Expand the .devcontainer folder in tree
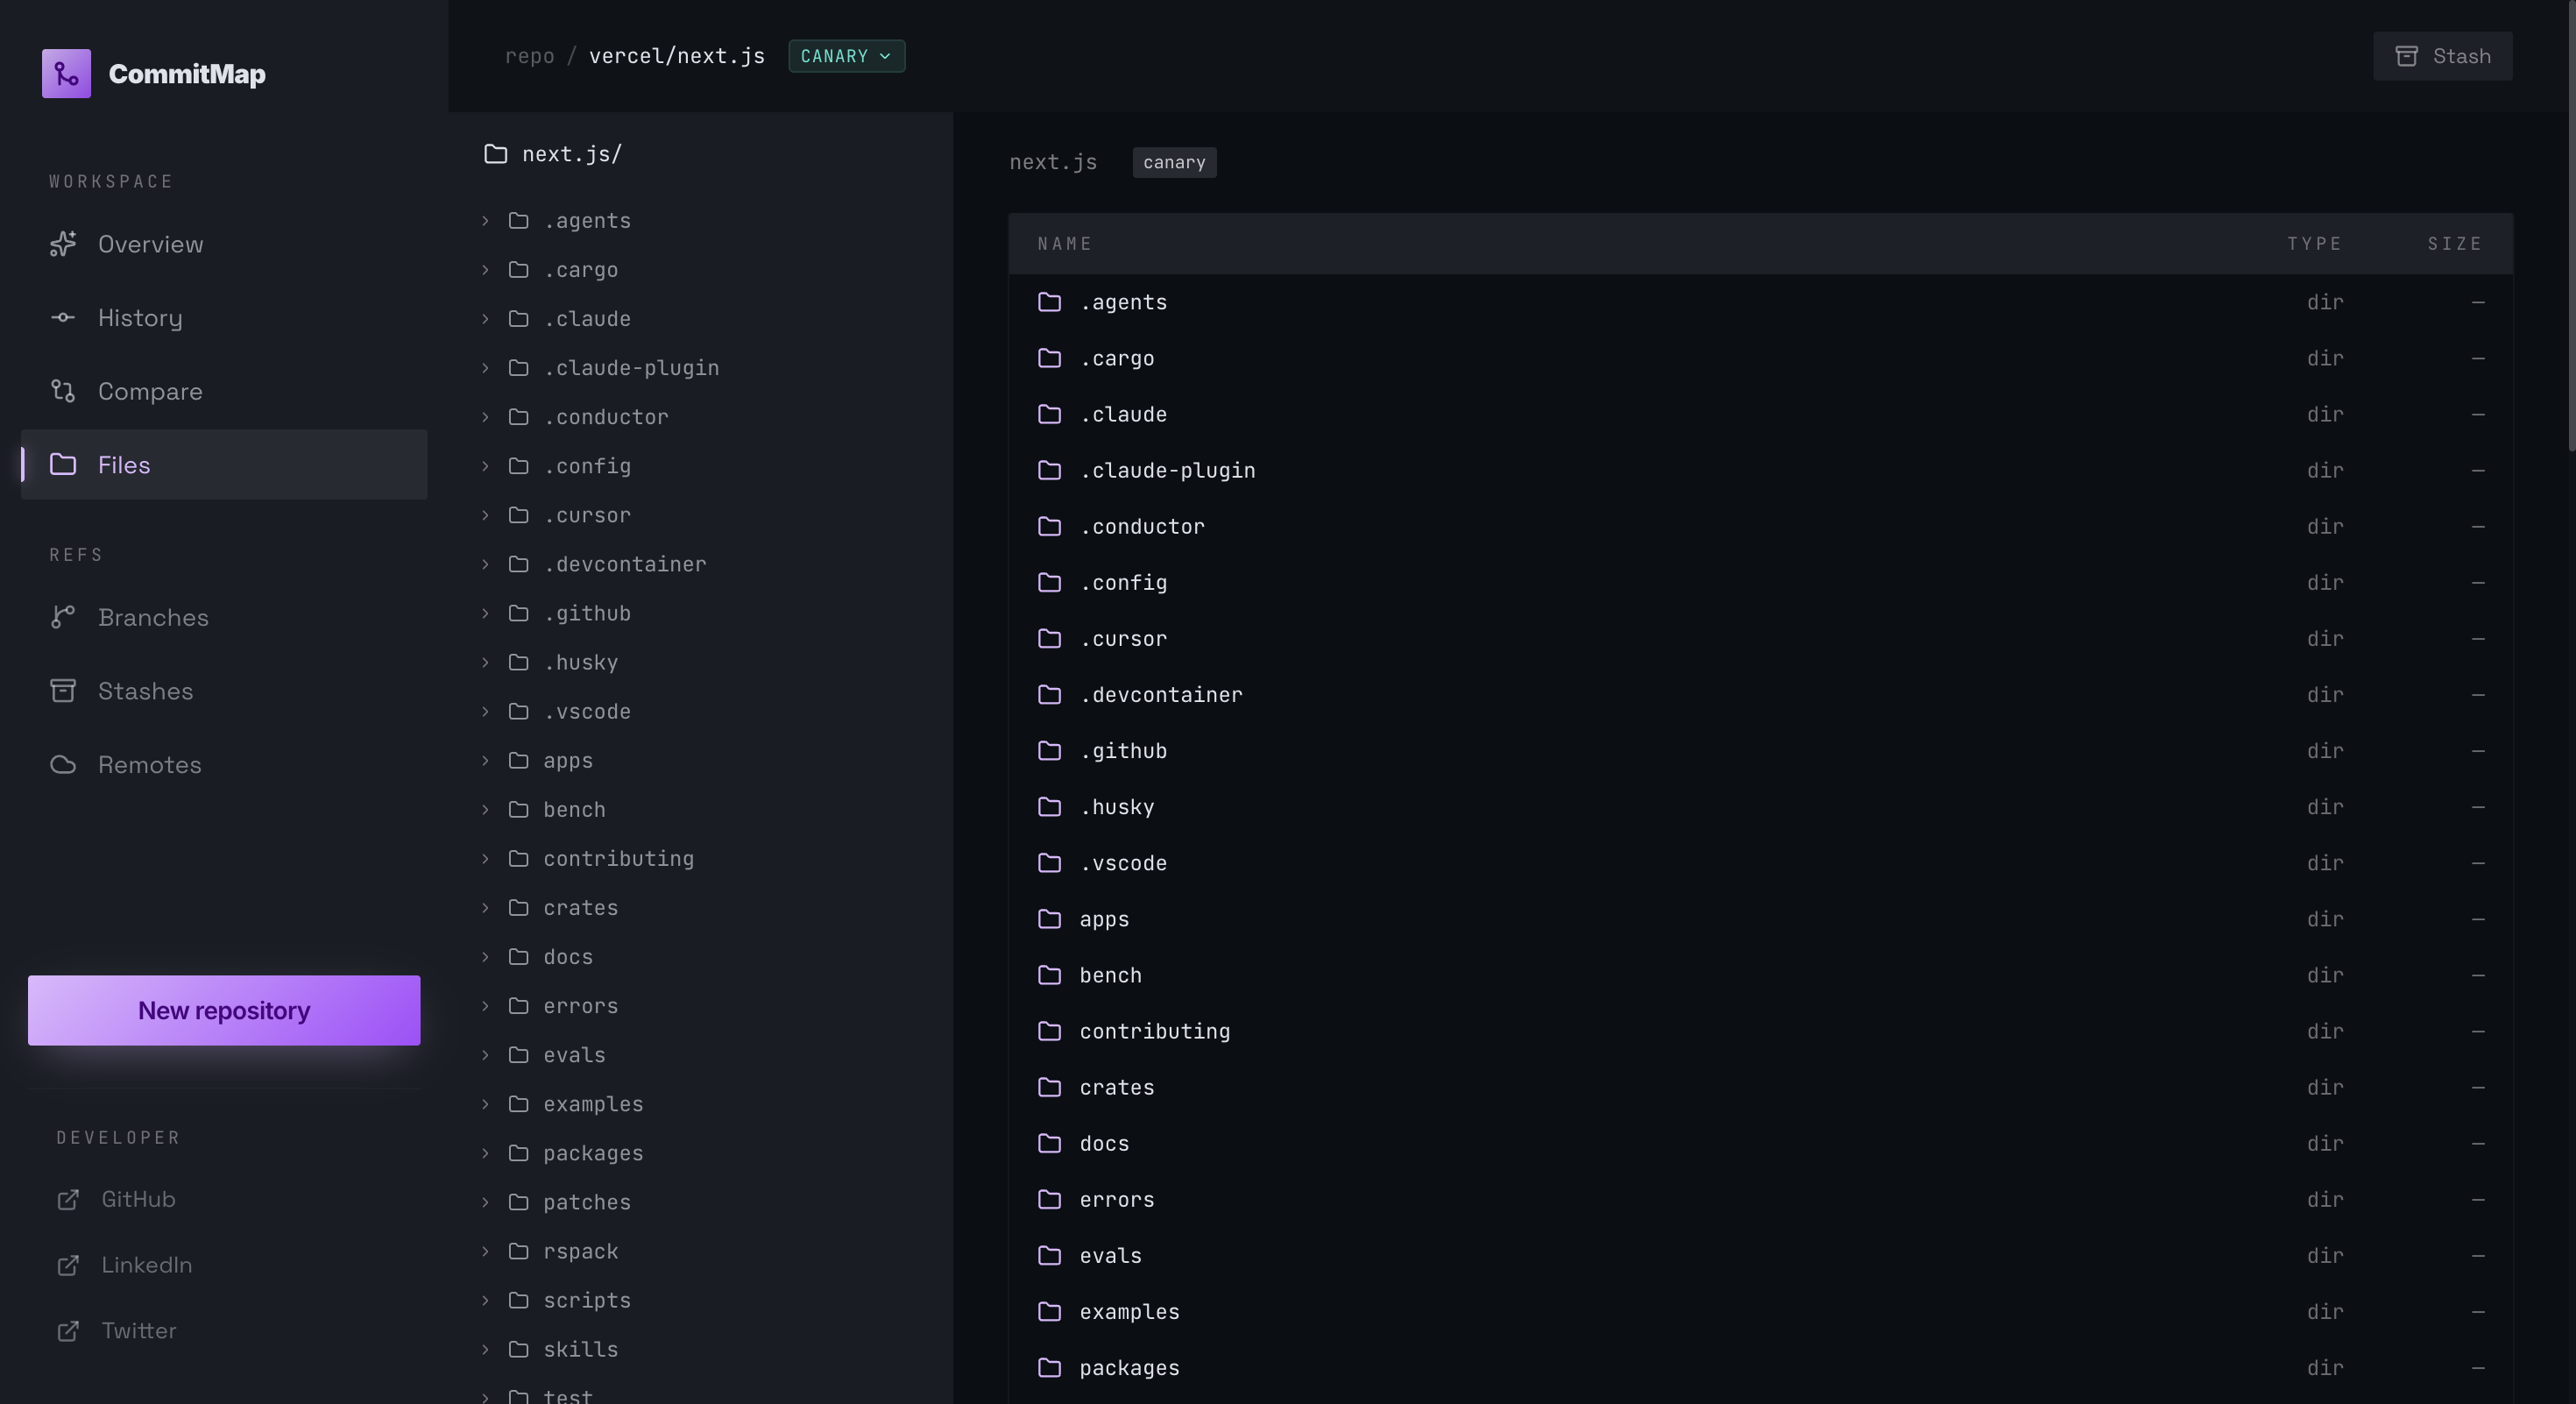 point(485,564)
